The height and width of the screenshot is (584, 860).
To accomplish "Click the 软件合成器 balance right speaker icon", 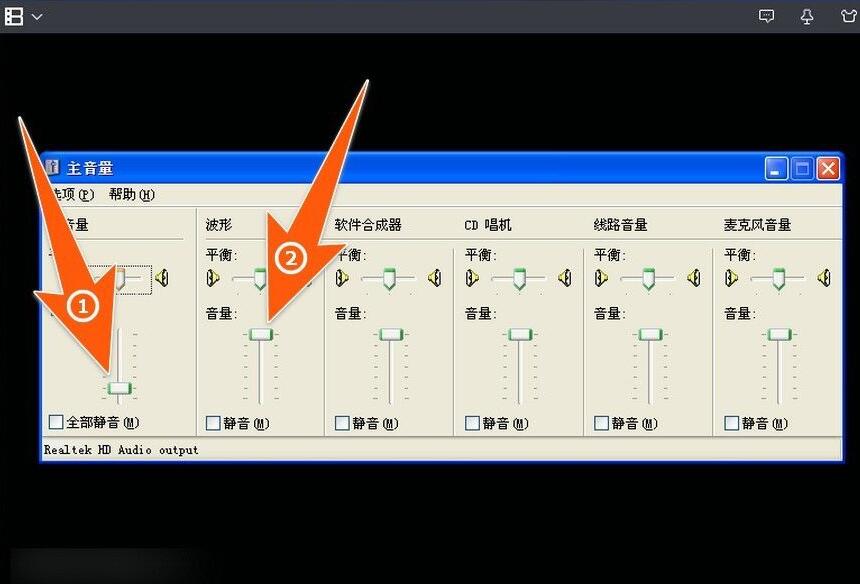I will [x=435, y=278].
